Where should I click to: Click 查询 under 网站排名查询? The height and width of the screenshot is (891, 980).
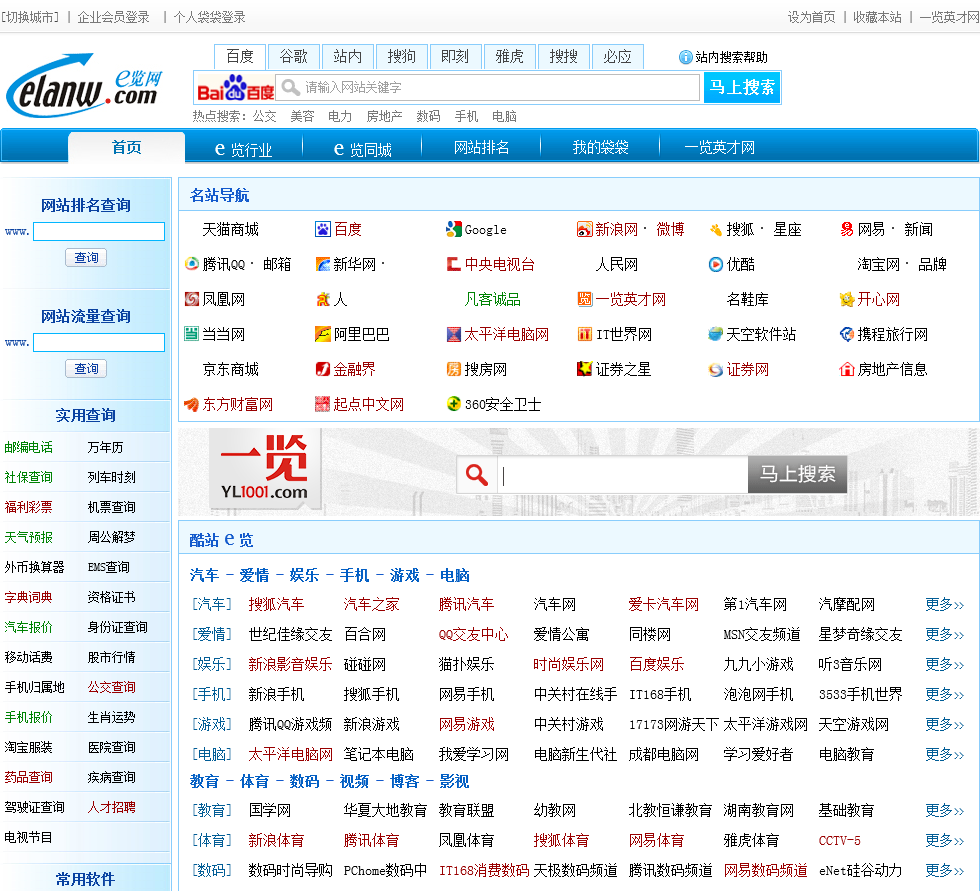(86, 257)
